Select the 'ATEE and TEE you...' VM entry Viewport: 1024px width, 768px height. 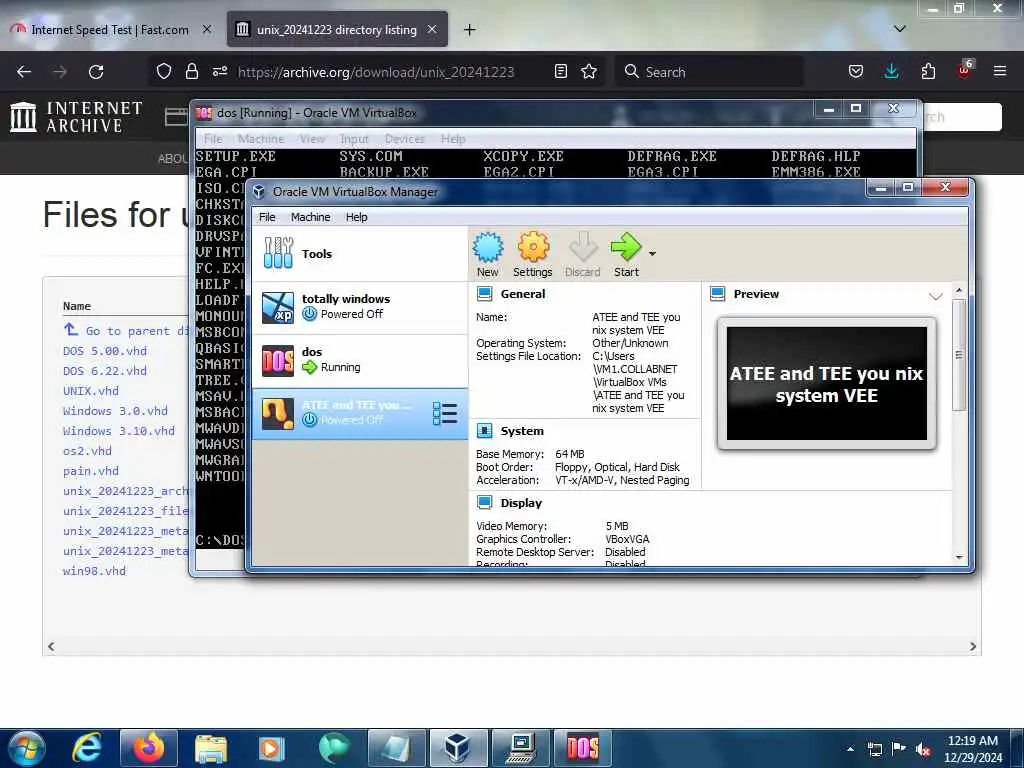[360, 413]
